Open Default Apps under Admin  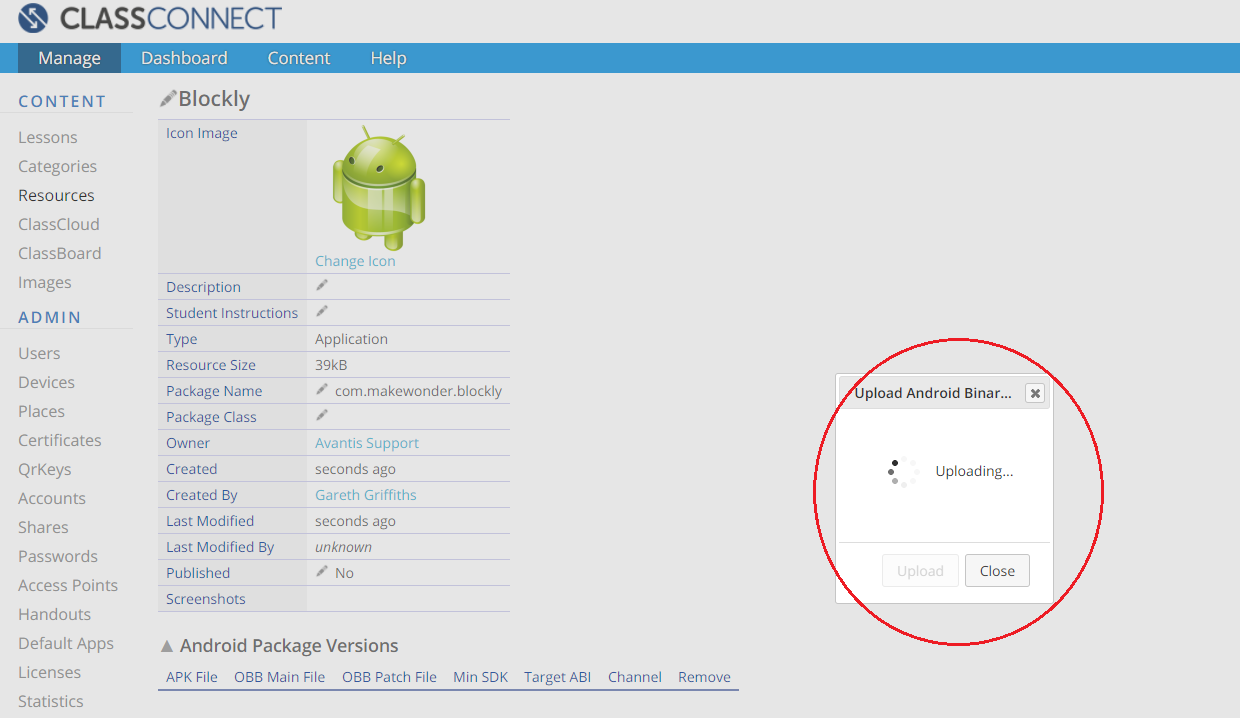pyautogui.click(x=66, y=644)
